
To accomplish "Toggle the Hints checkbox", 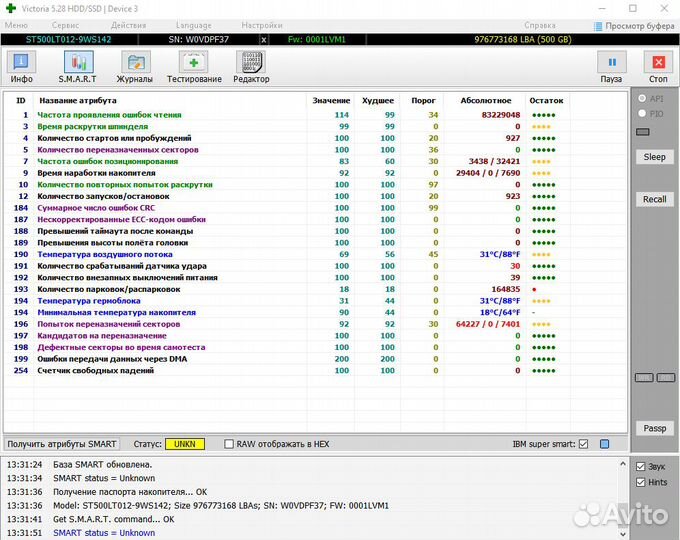I will [x=641, y=482].
